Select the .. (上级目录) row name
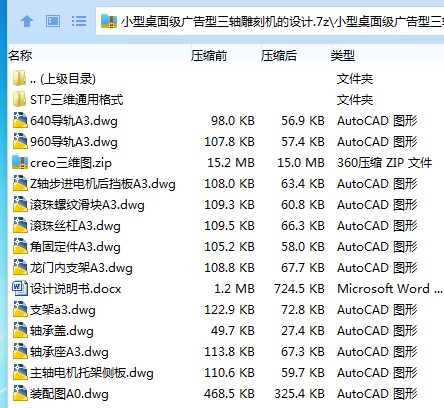The image size is (444, 408). (x=63, y=79)
